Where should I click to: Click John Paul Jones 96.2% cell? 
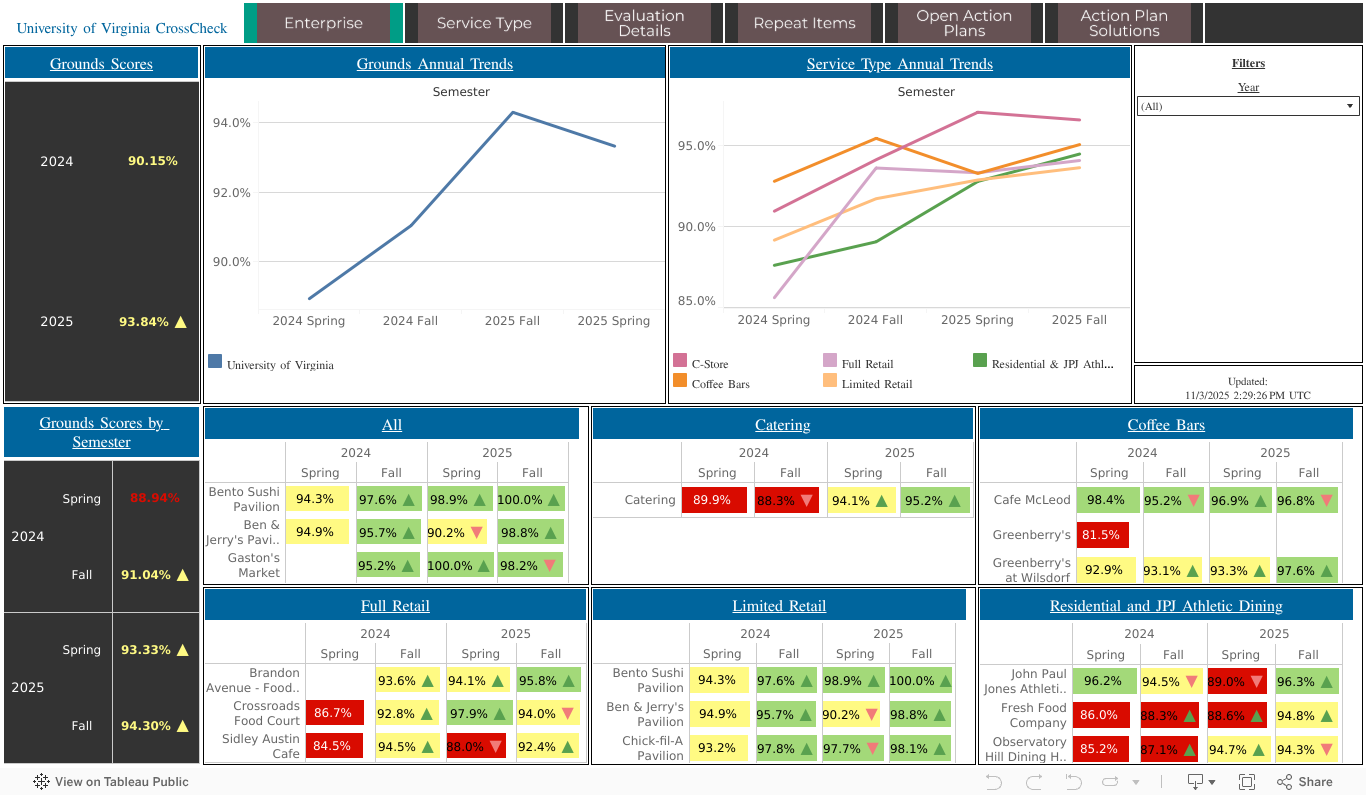point(1105,681)
